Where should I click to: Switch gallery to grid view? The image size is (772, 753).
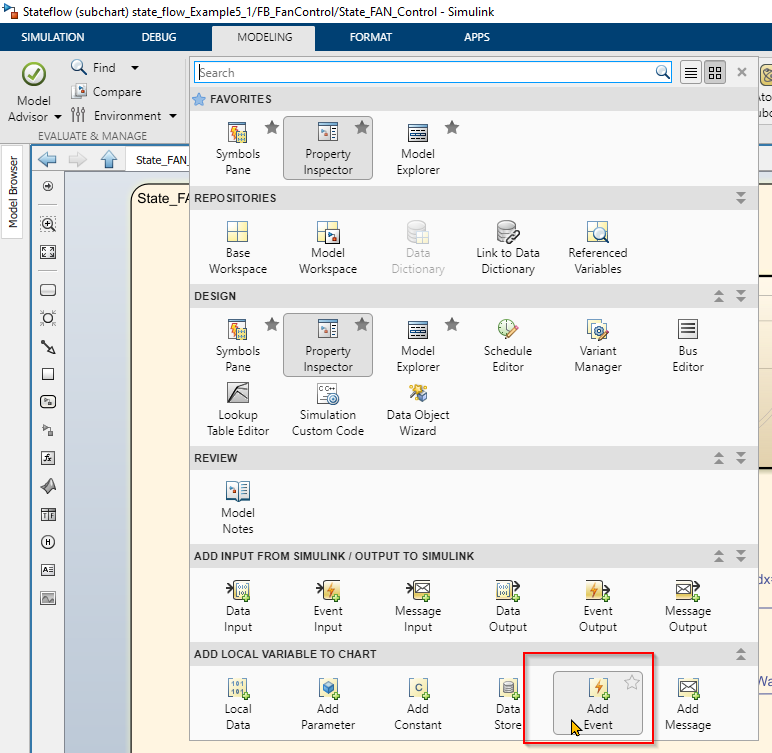coord(715,73)
